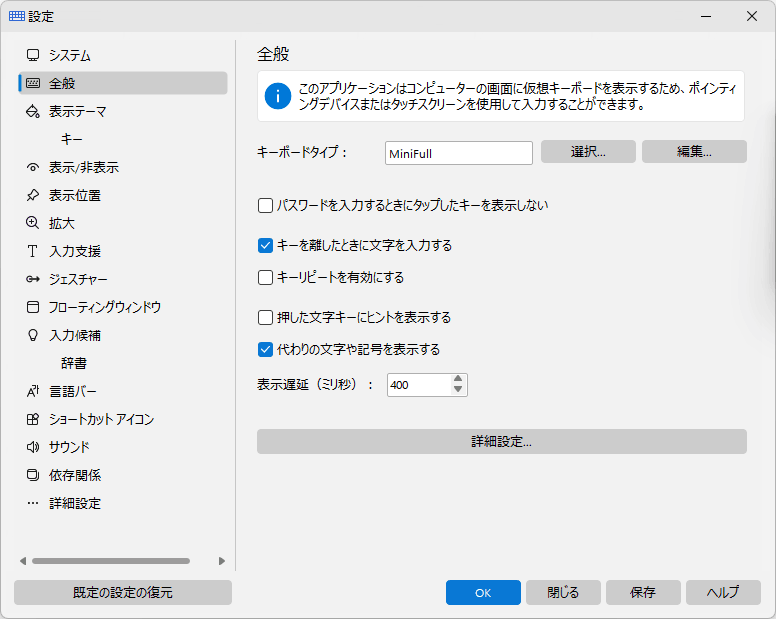
Task: Select 全般 in the sidebar
Action: [123, 83]
